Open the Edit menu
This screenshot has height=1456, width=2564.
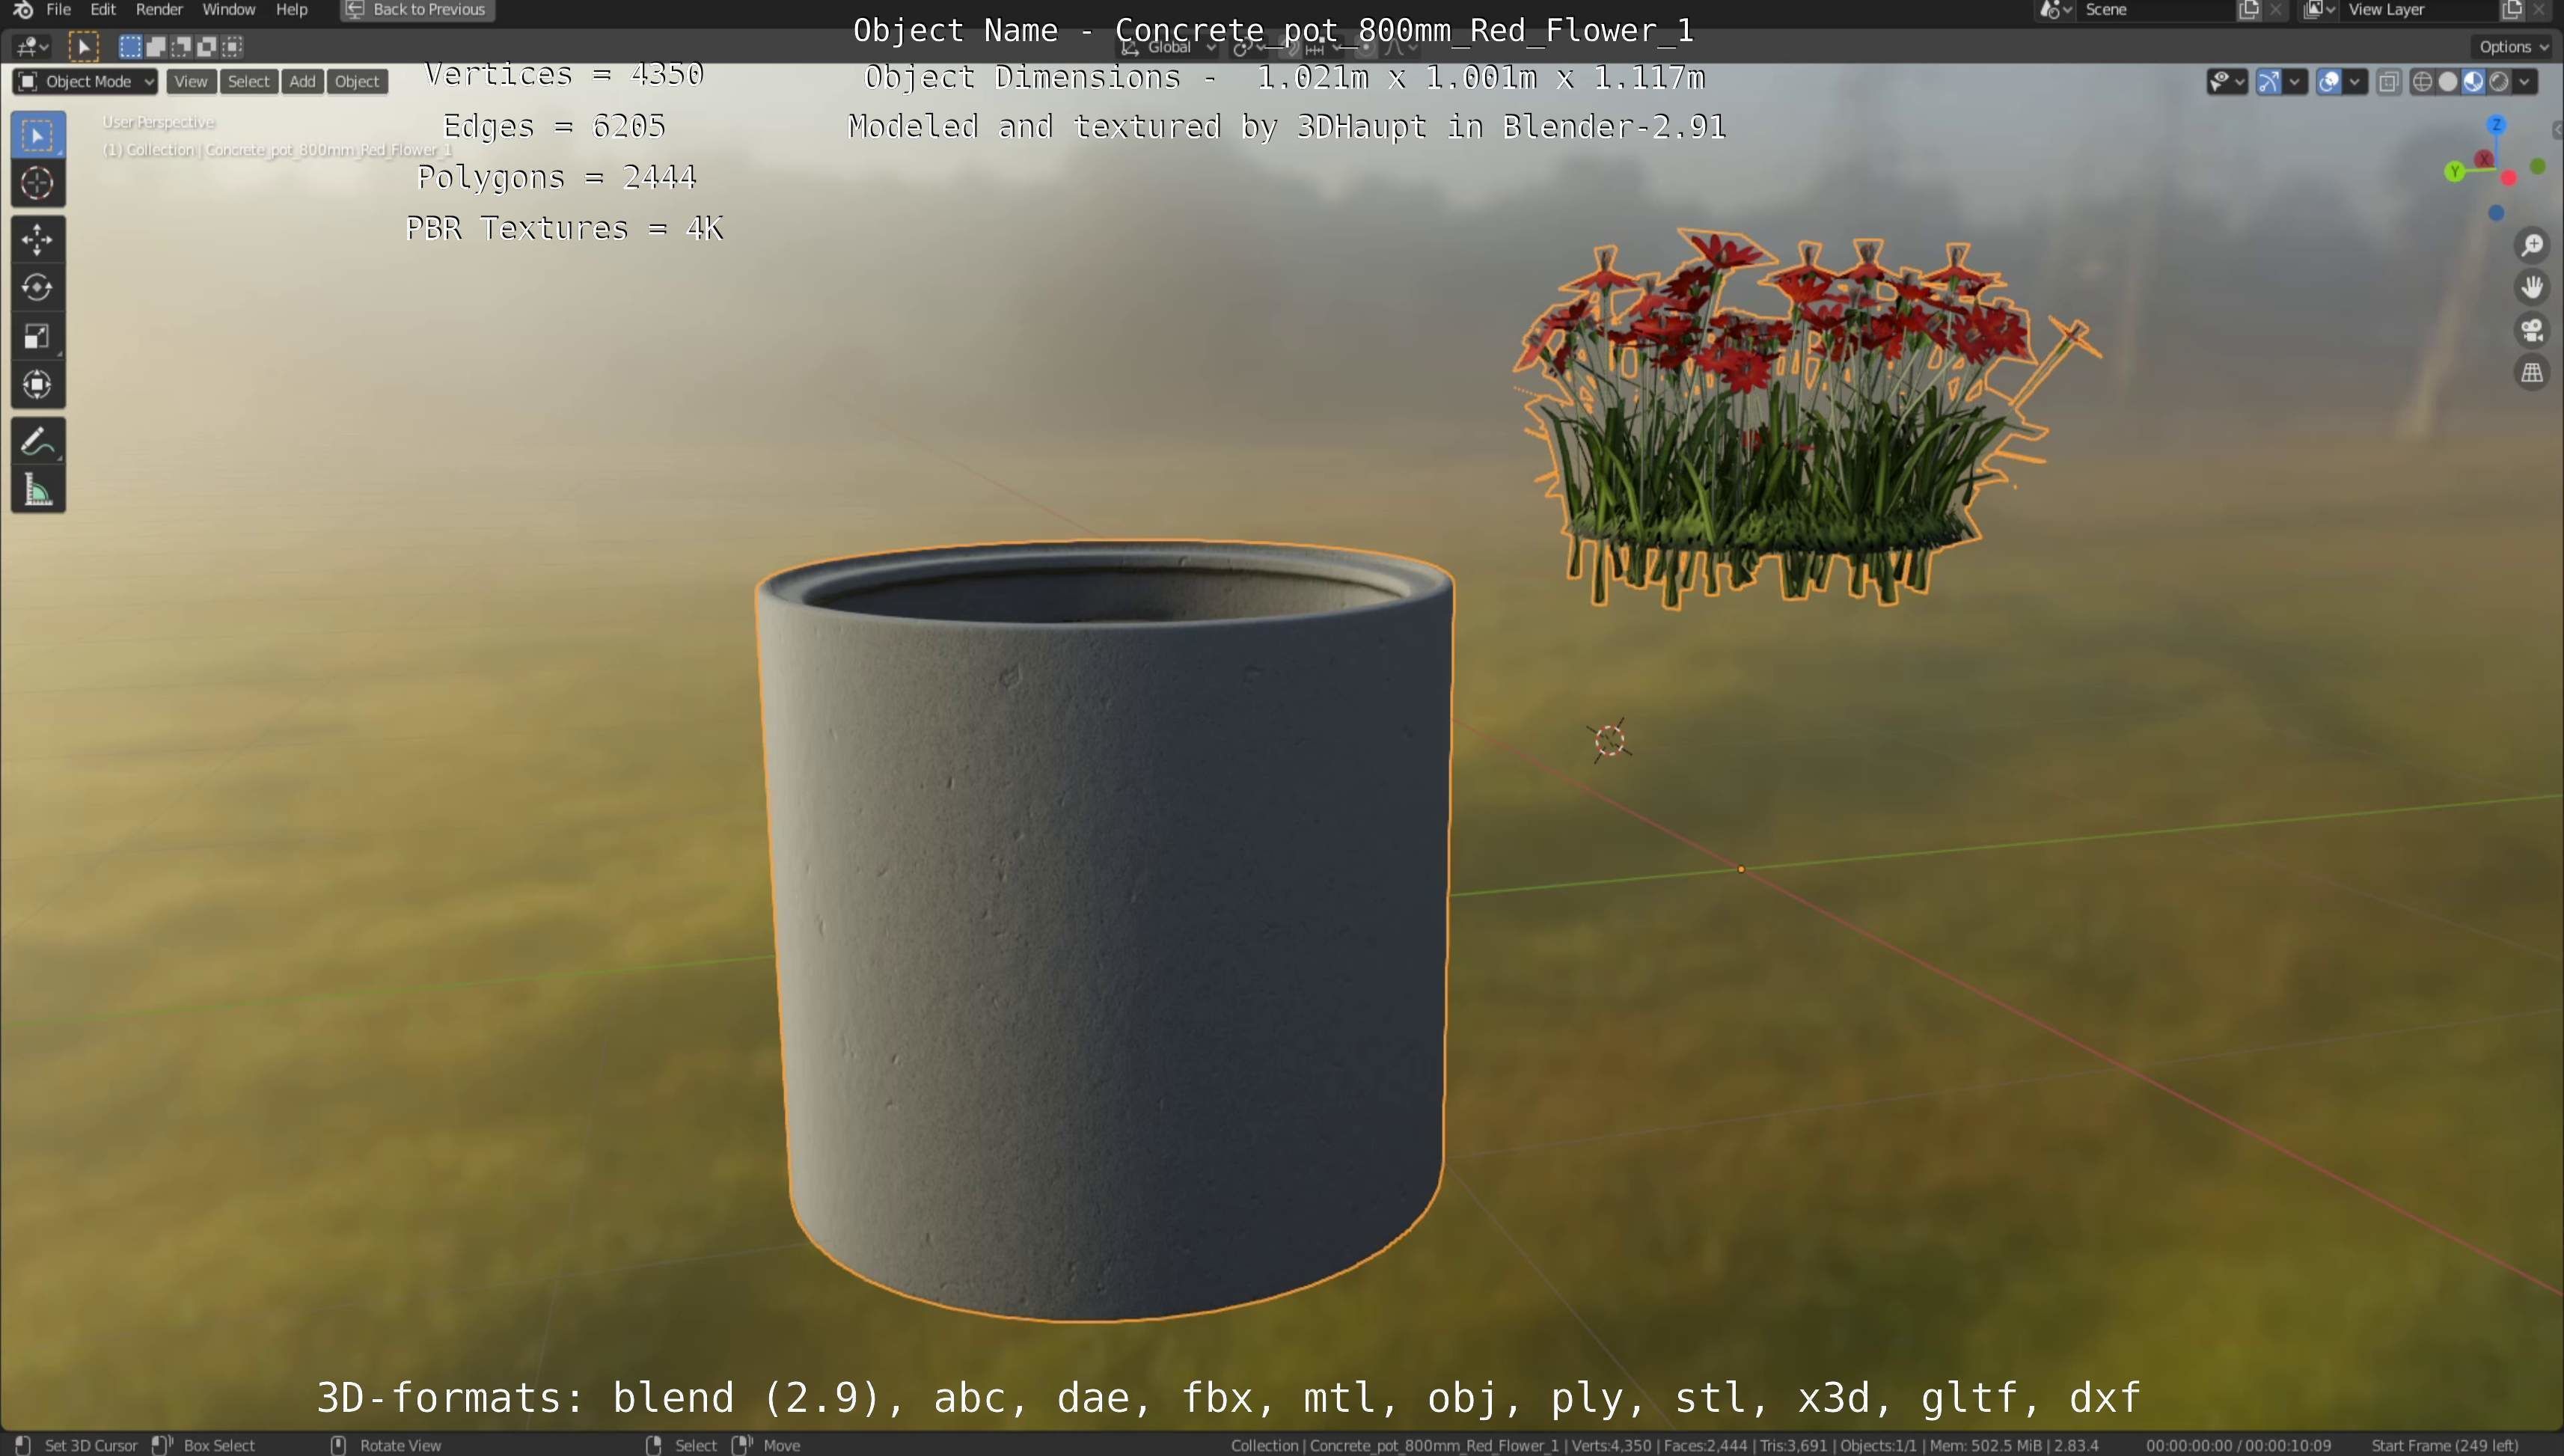[x=103, y=9]
